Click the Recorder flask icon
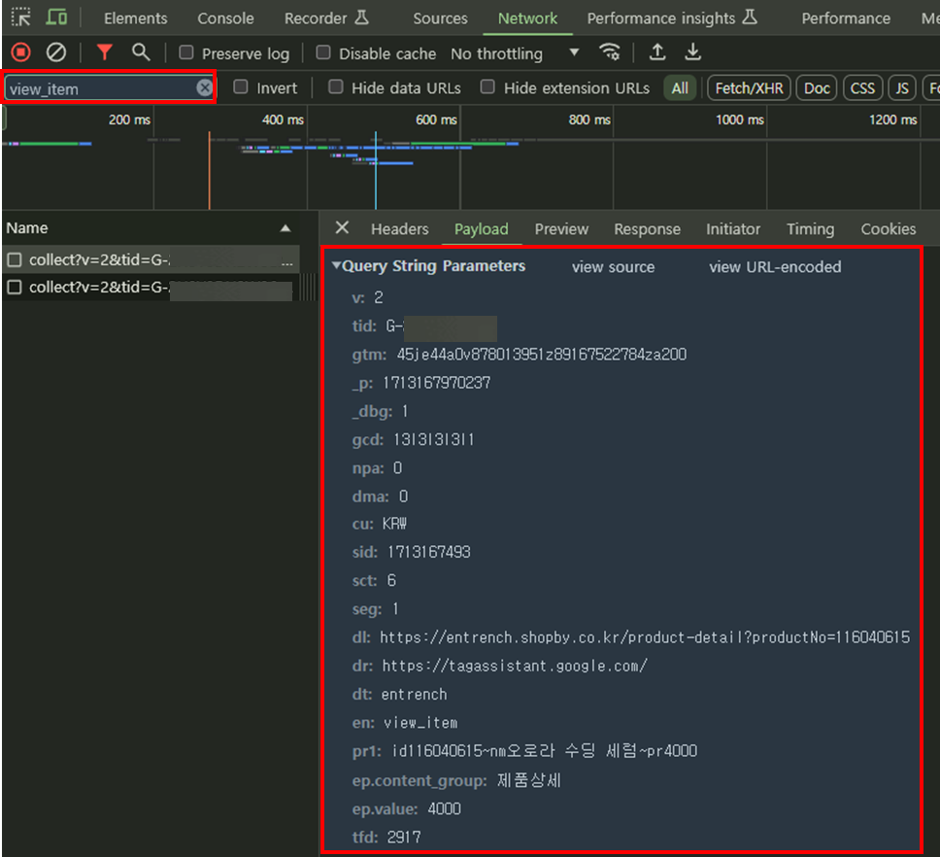 [x=361, y=17]
